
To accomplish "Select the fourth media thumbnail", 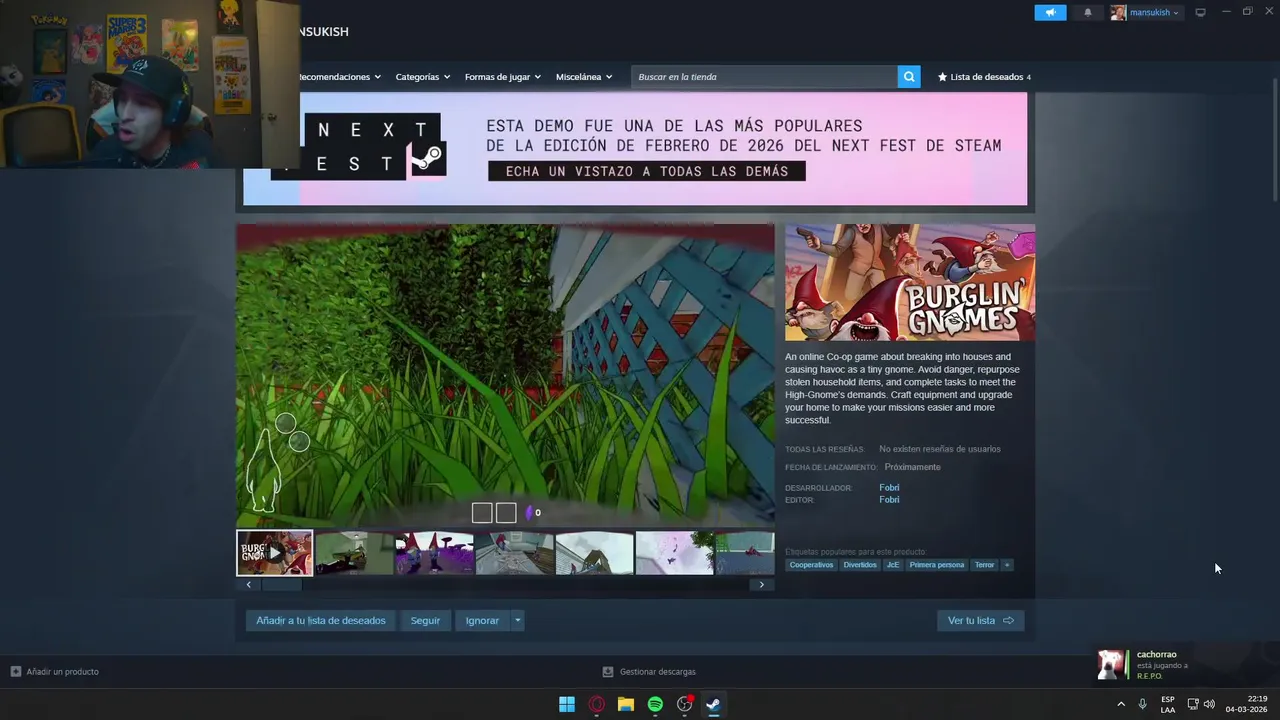I will [x=514, y=553].
